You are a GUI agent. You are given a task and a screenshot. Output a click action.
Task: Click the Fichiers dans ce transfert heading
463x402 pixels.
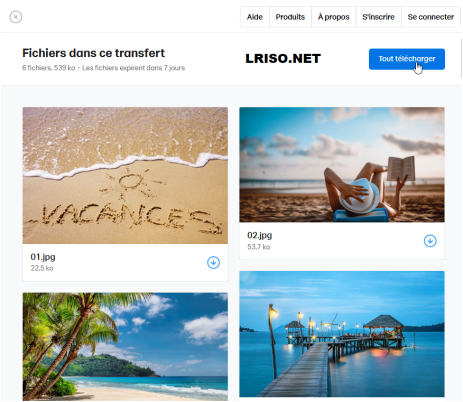click(x=93, y=53)
